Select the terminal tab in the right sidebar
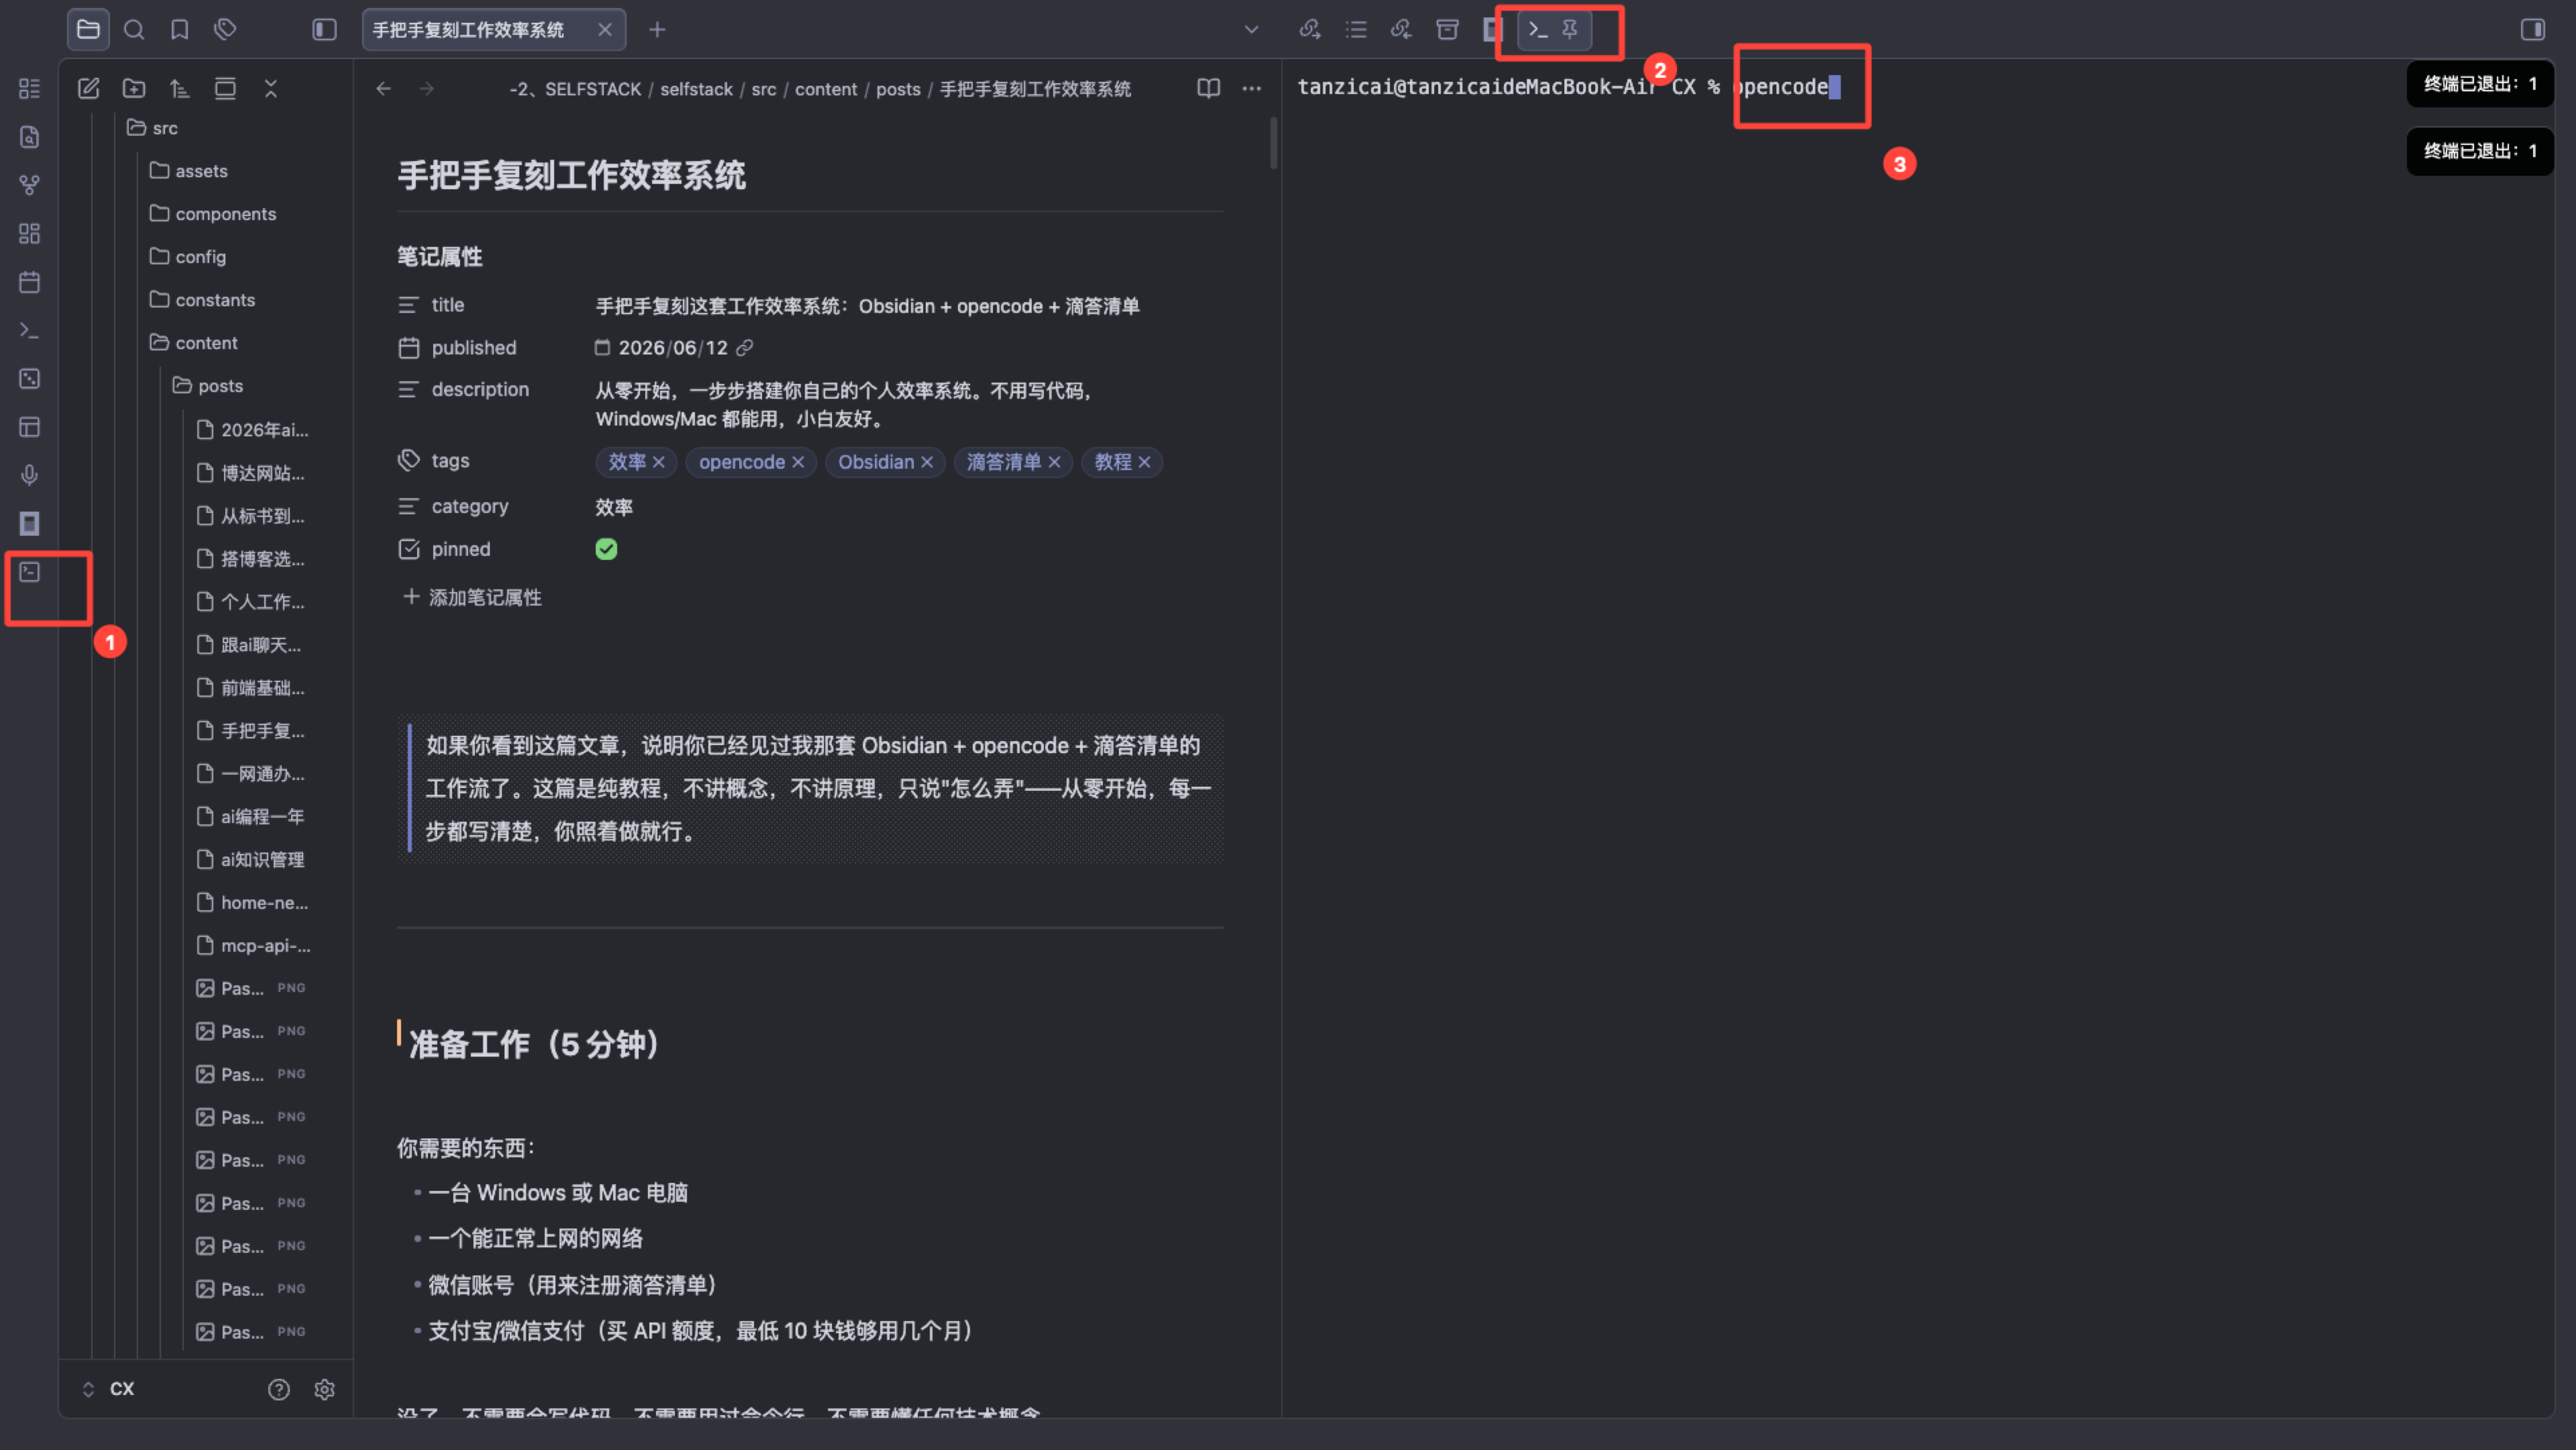Screen dimensions: 2576x1450 point(1538,29)
